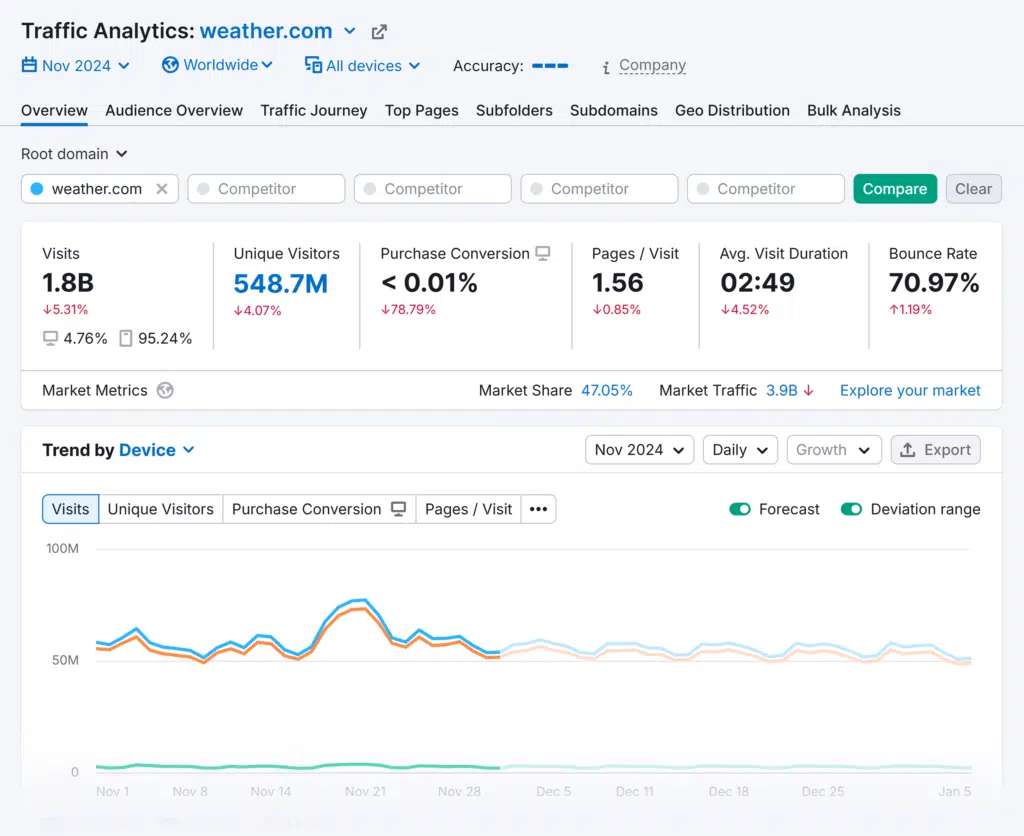Screen dimensions: 1024x836
Task: Switch to the Traffic Journey tab
Action: (x=314, y=111)
